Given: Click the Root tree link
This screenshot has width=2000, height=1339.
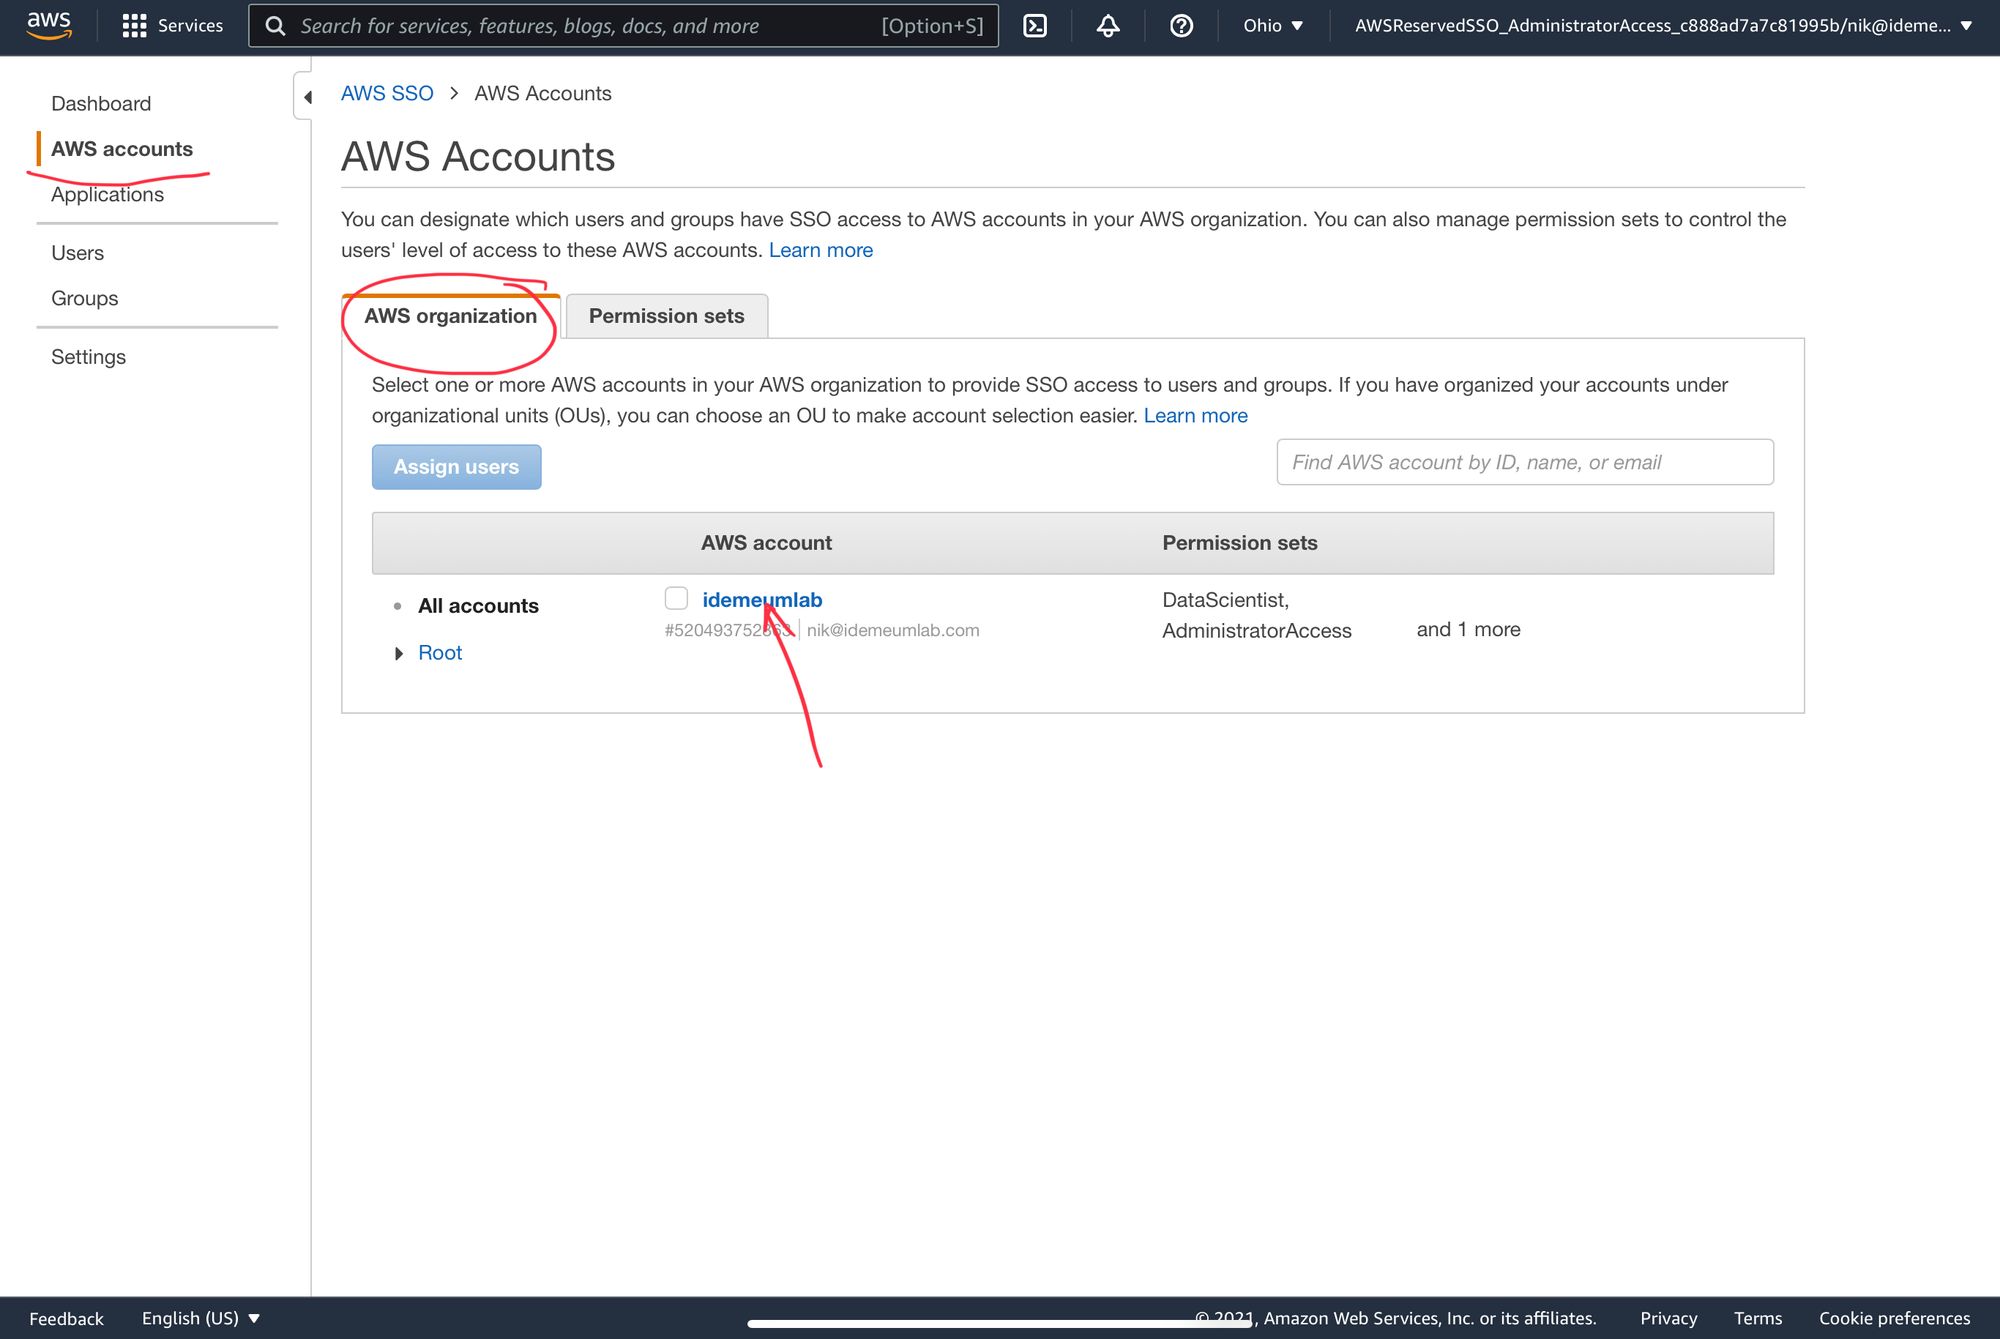Looking at the screenshot, I should pos(440,653).
